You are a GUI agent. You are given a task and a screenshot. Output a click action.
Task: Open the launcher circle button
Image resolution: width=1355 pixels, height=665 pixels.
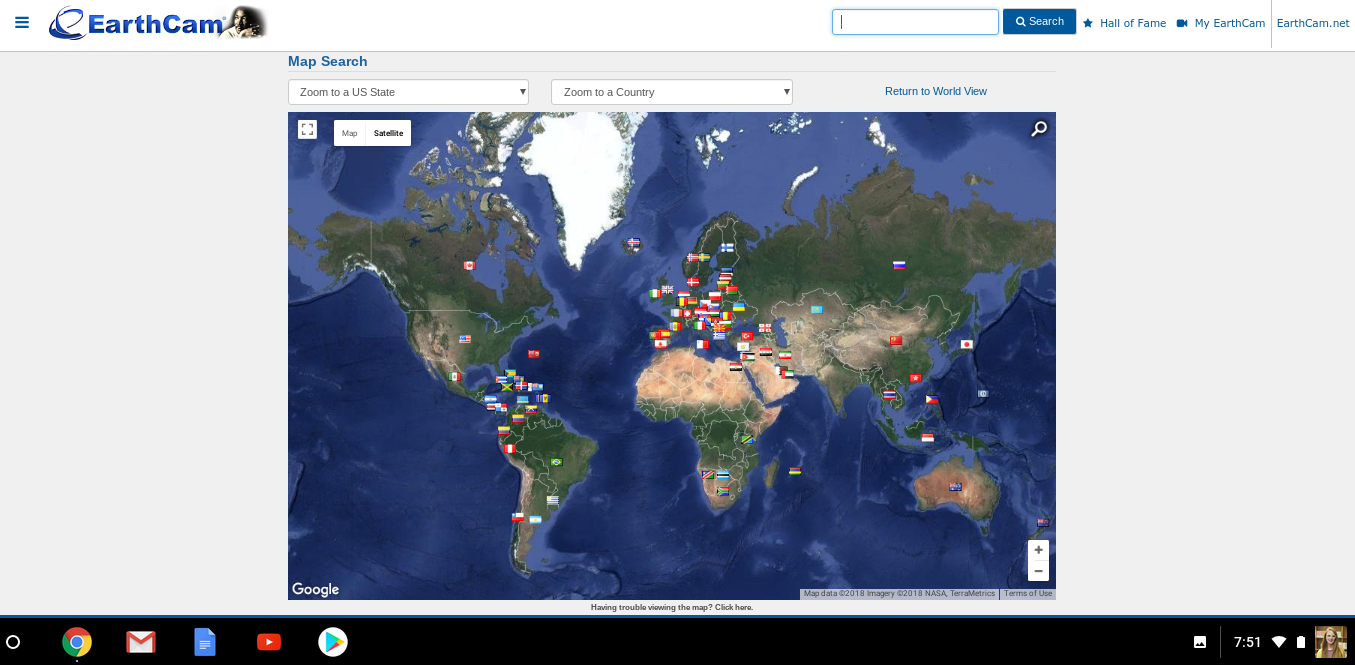[13, 642]
